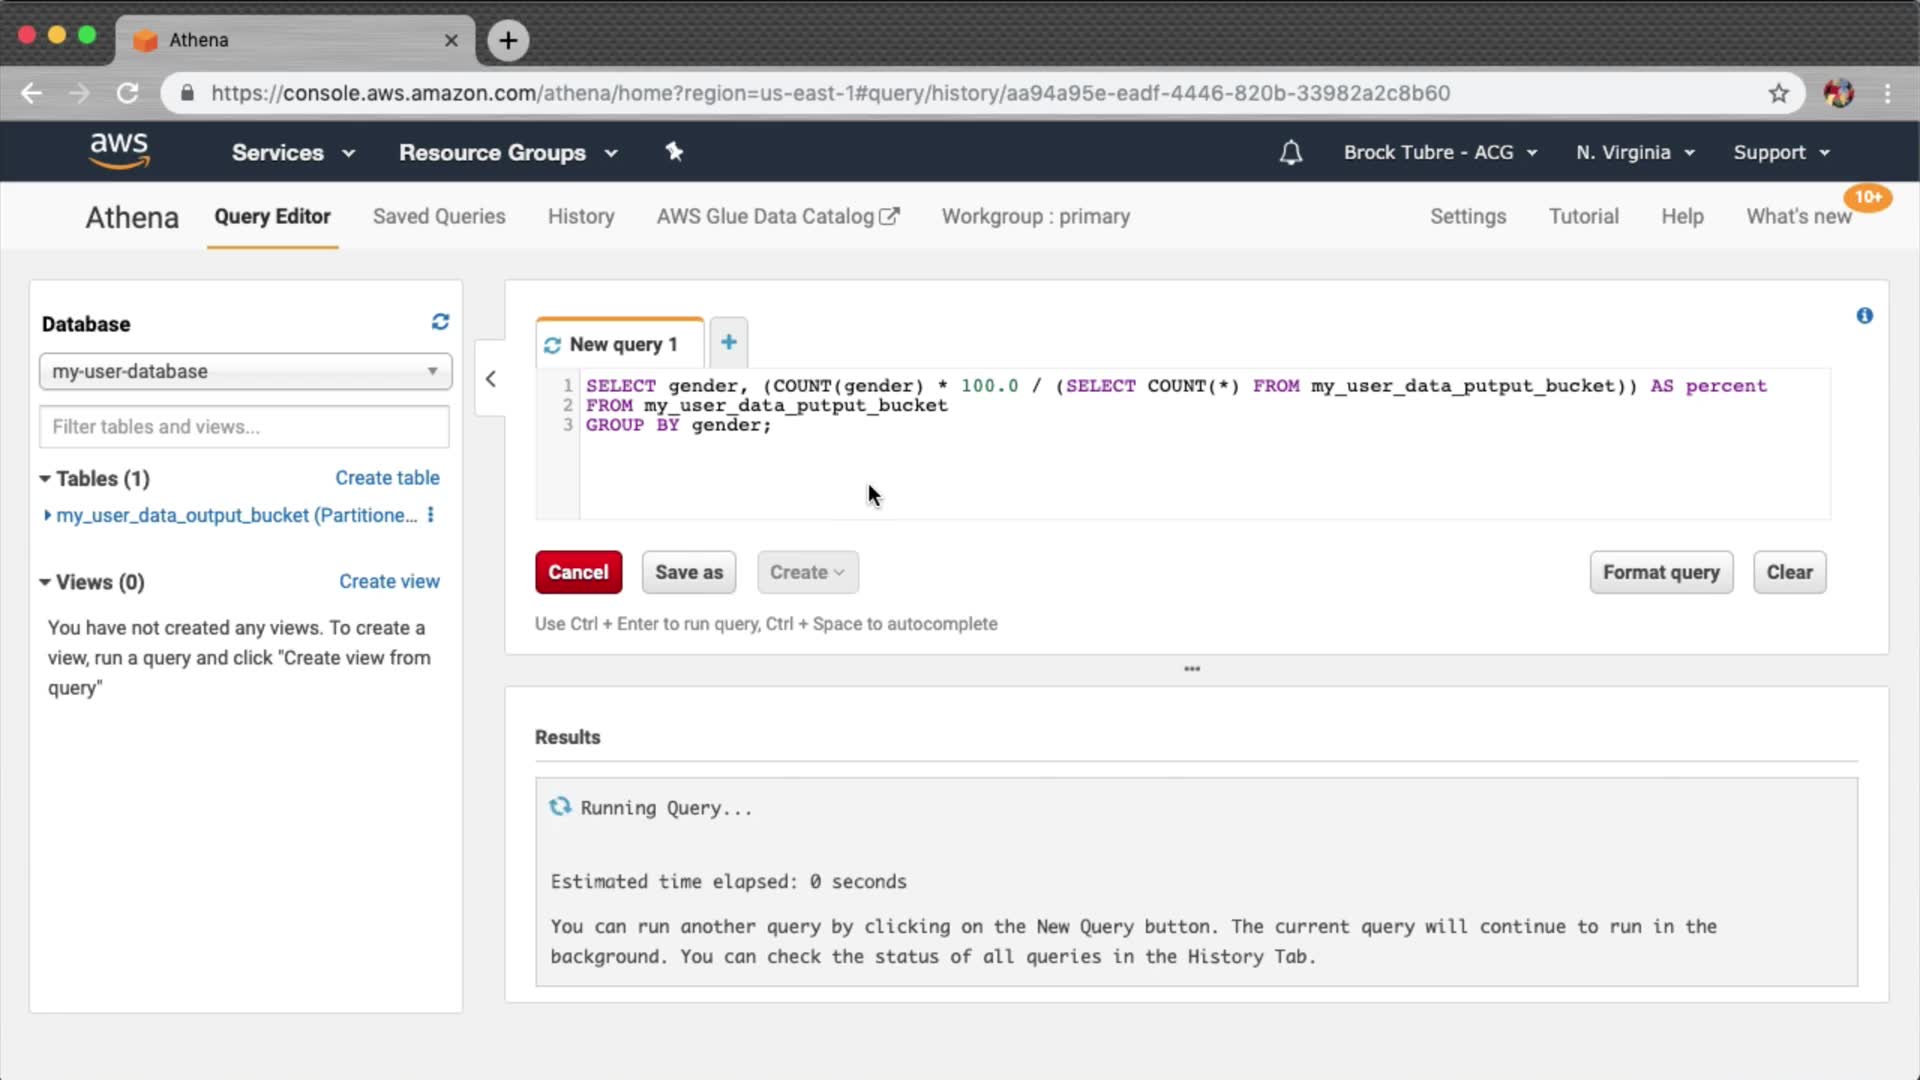Image resolution: width=1920 pixels, height=1080 pixels.
Task: Collapse the Tables (1) section
Action: tap(45, 479)
